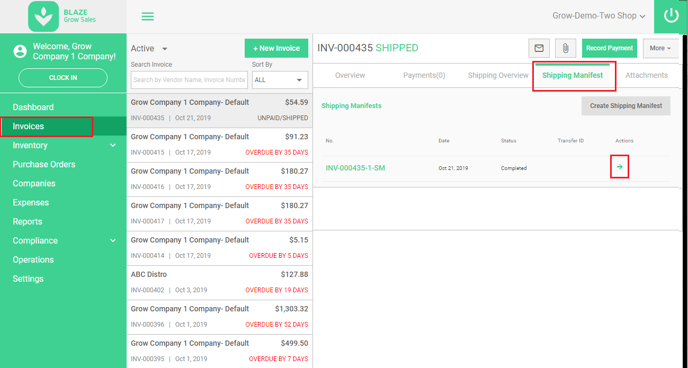Switch to the Overview tab
This screenshot has width=688, height=368.
click(x=350, y=75)
